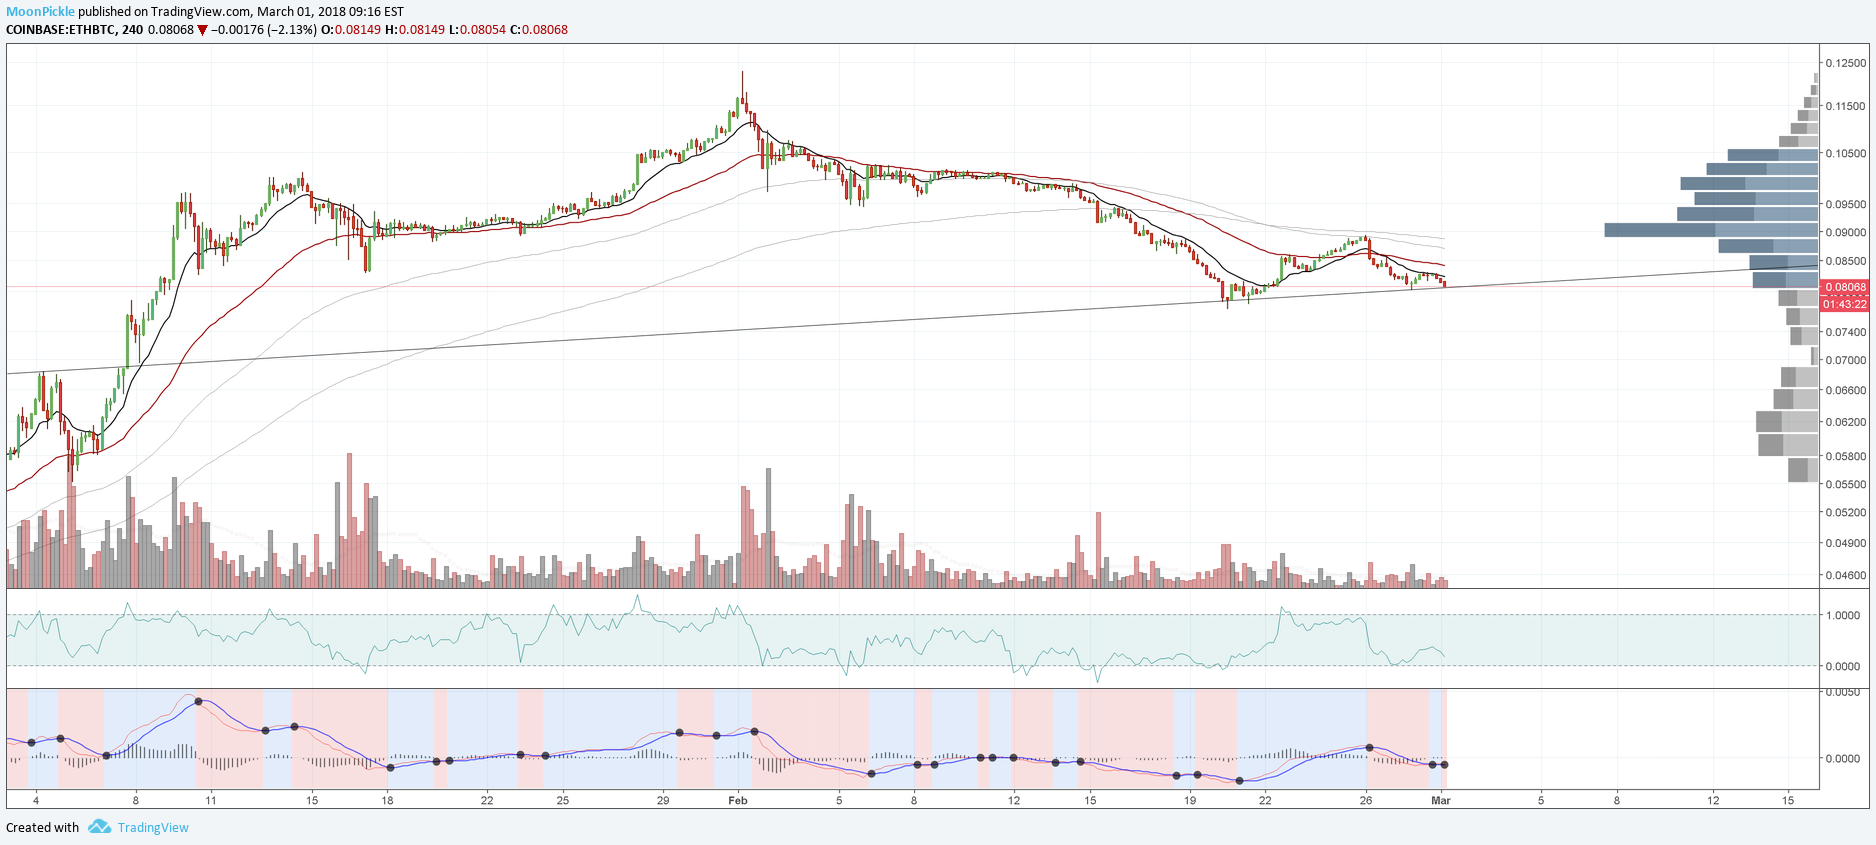The height and width of the screenshot is (845, 1876).
Task: Click the TradingView cloud logo icon
Action: [x=99, y=827]
